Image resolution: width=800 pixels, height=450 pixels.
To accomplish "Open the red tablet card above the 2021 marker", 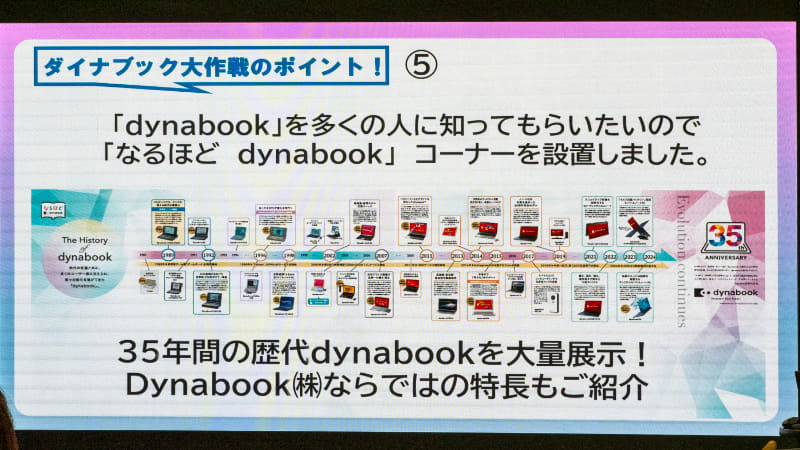I will [597, 221].
